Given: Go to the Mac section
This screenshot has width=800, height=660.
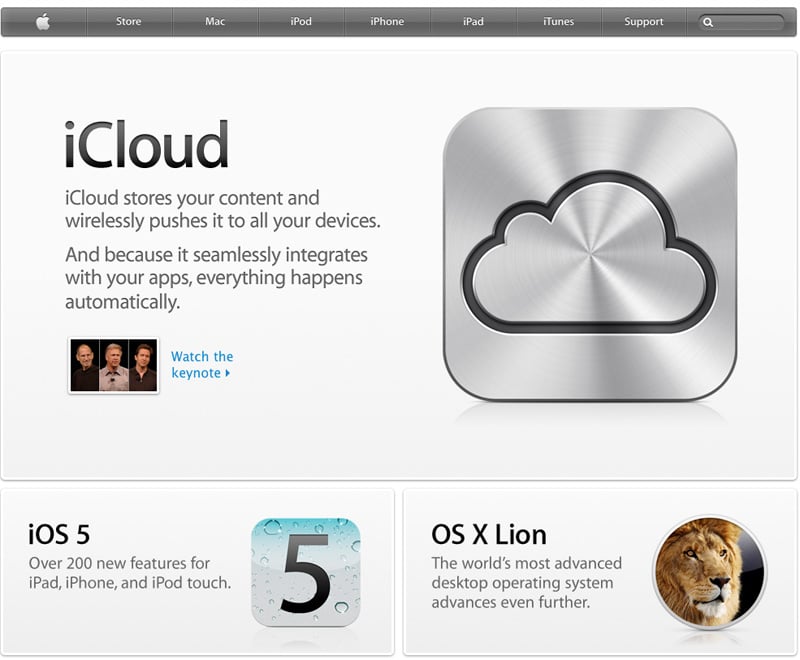Looking at the screenshot, I should pyautogui.click(x=215, y=21).
